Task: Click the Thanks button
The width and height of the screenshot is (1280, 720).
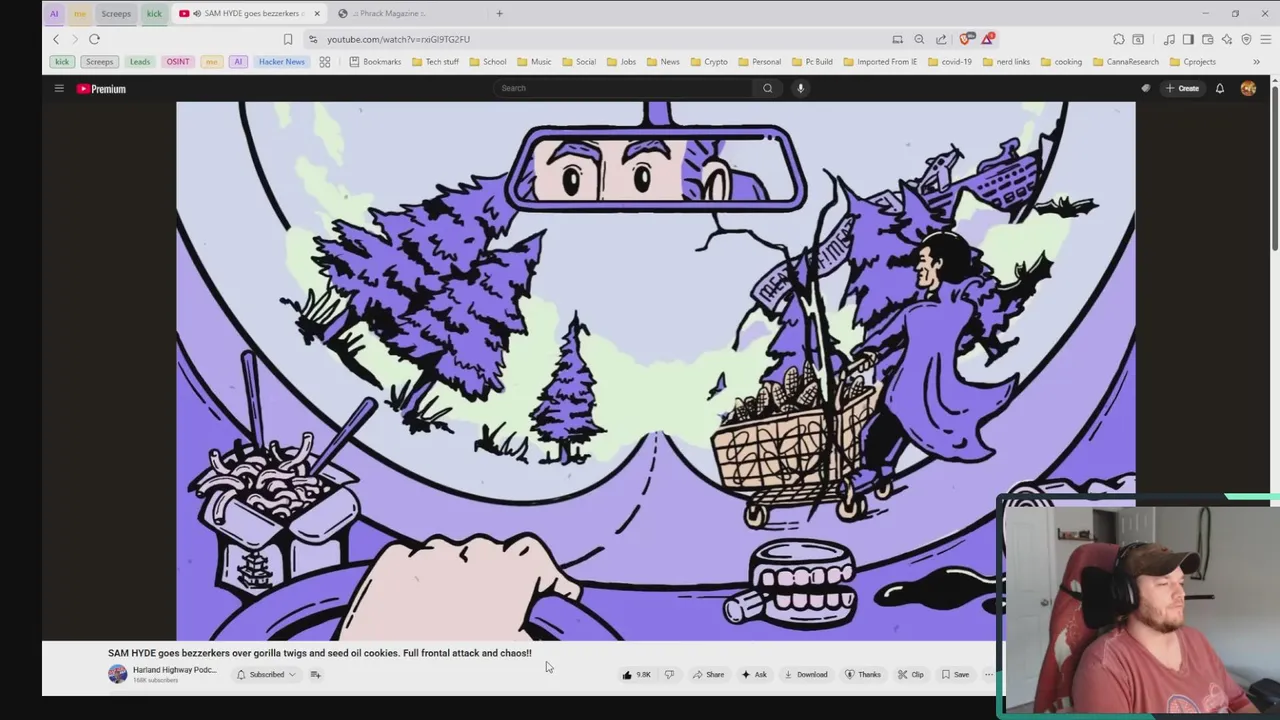Action: (x=863, y=675)
